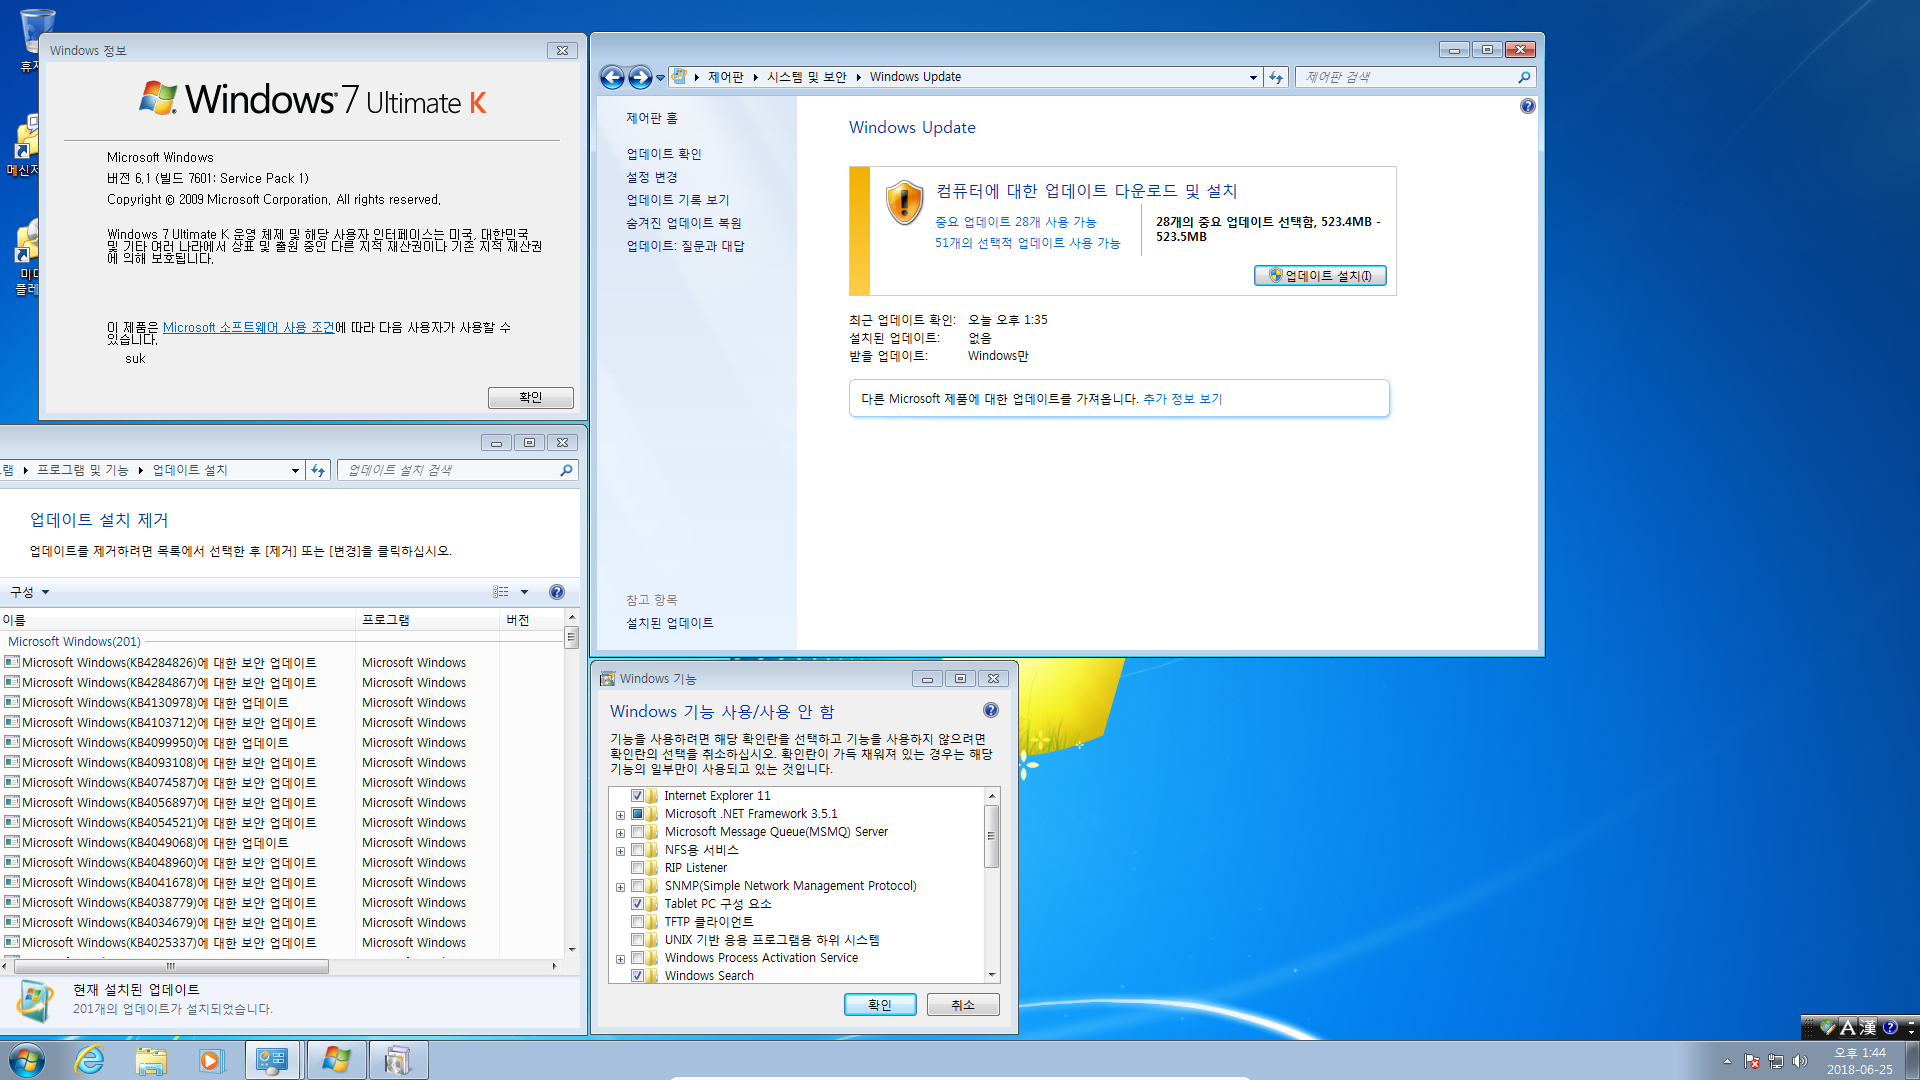1920x1080 pixels.
Task: Open help in Windows Features dialog
Action: point(990,710)
